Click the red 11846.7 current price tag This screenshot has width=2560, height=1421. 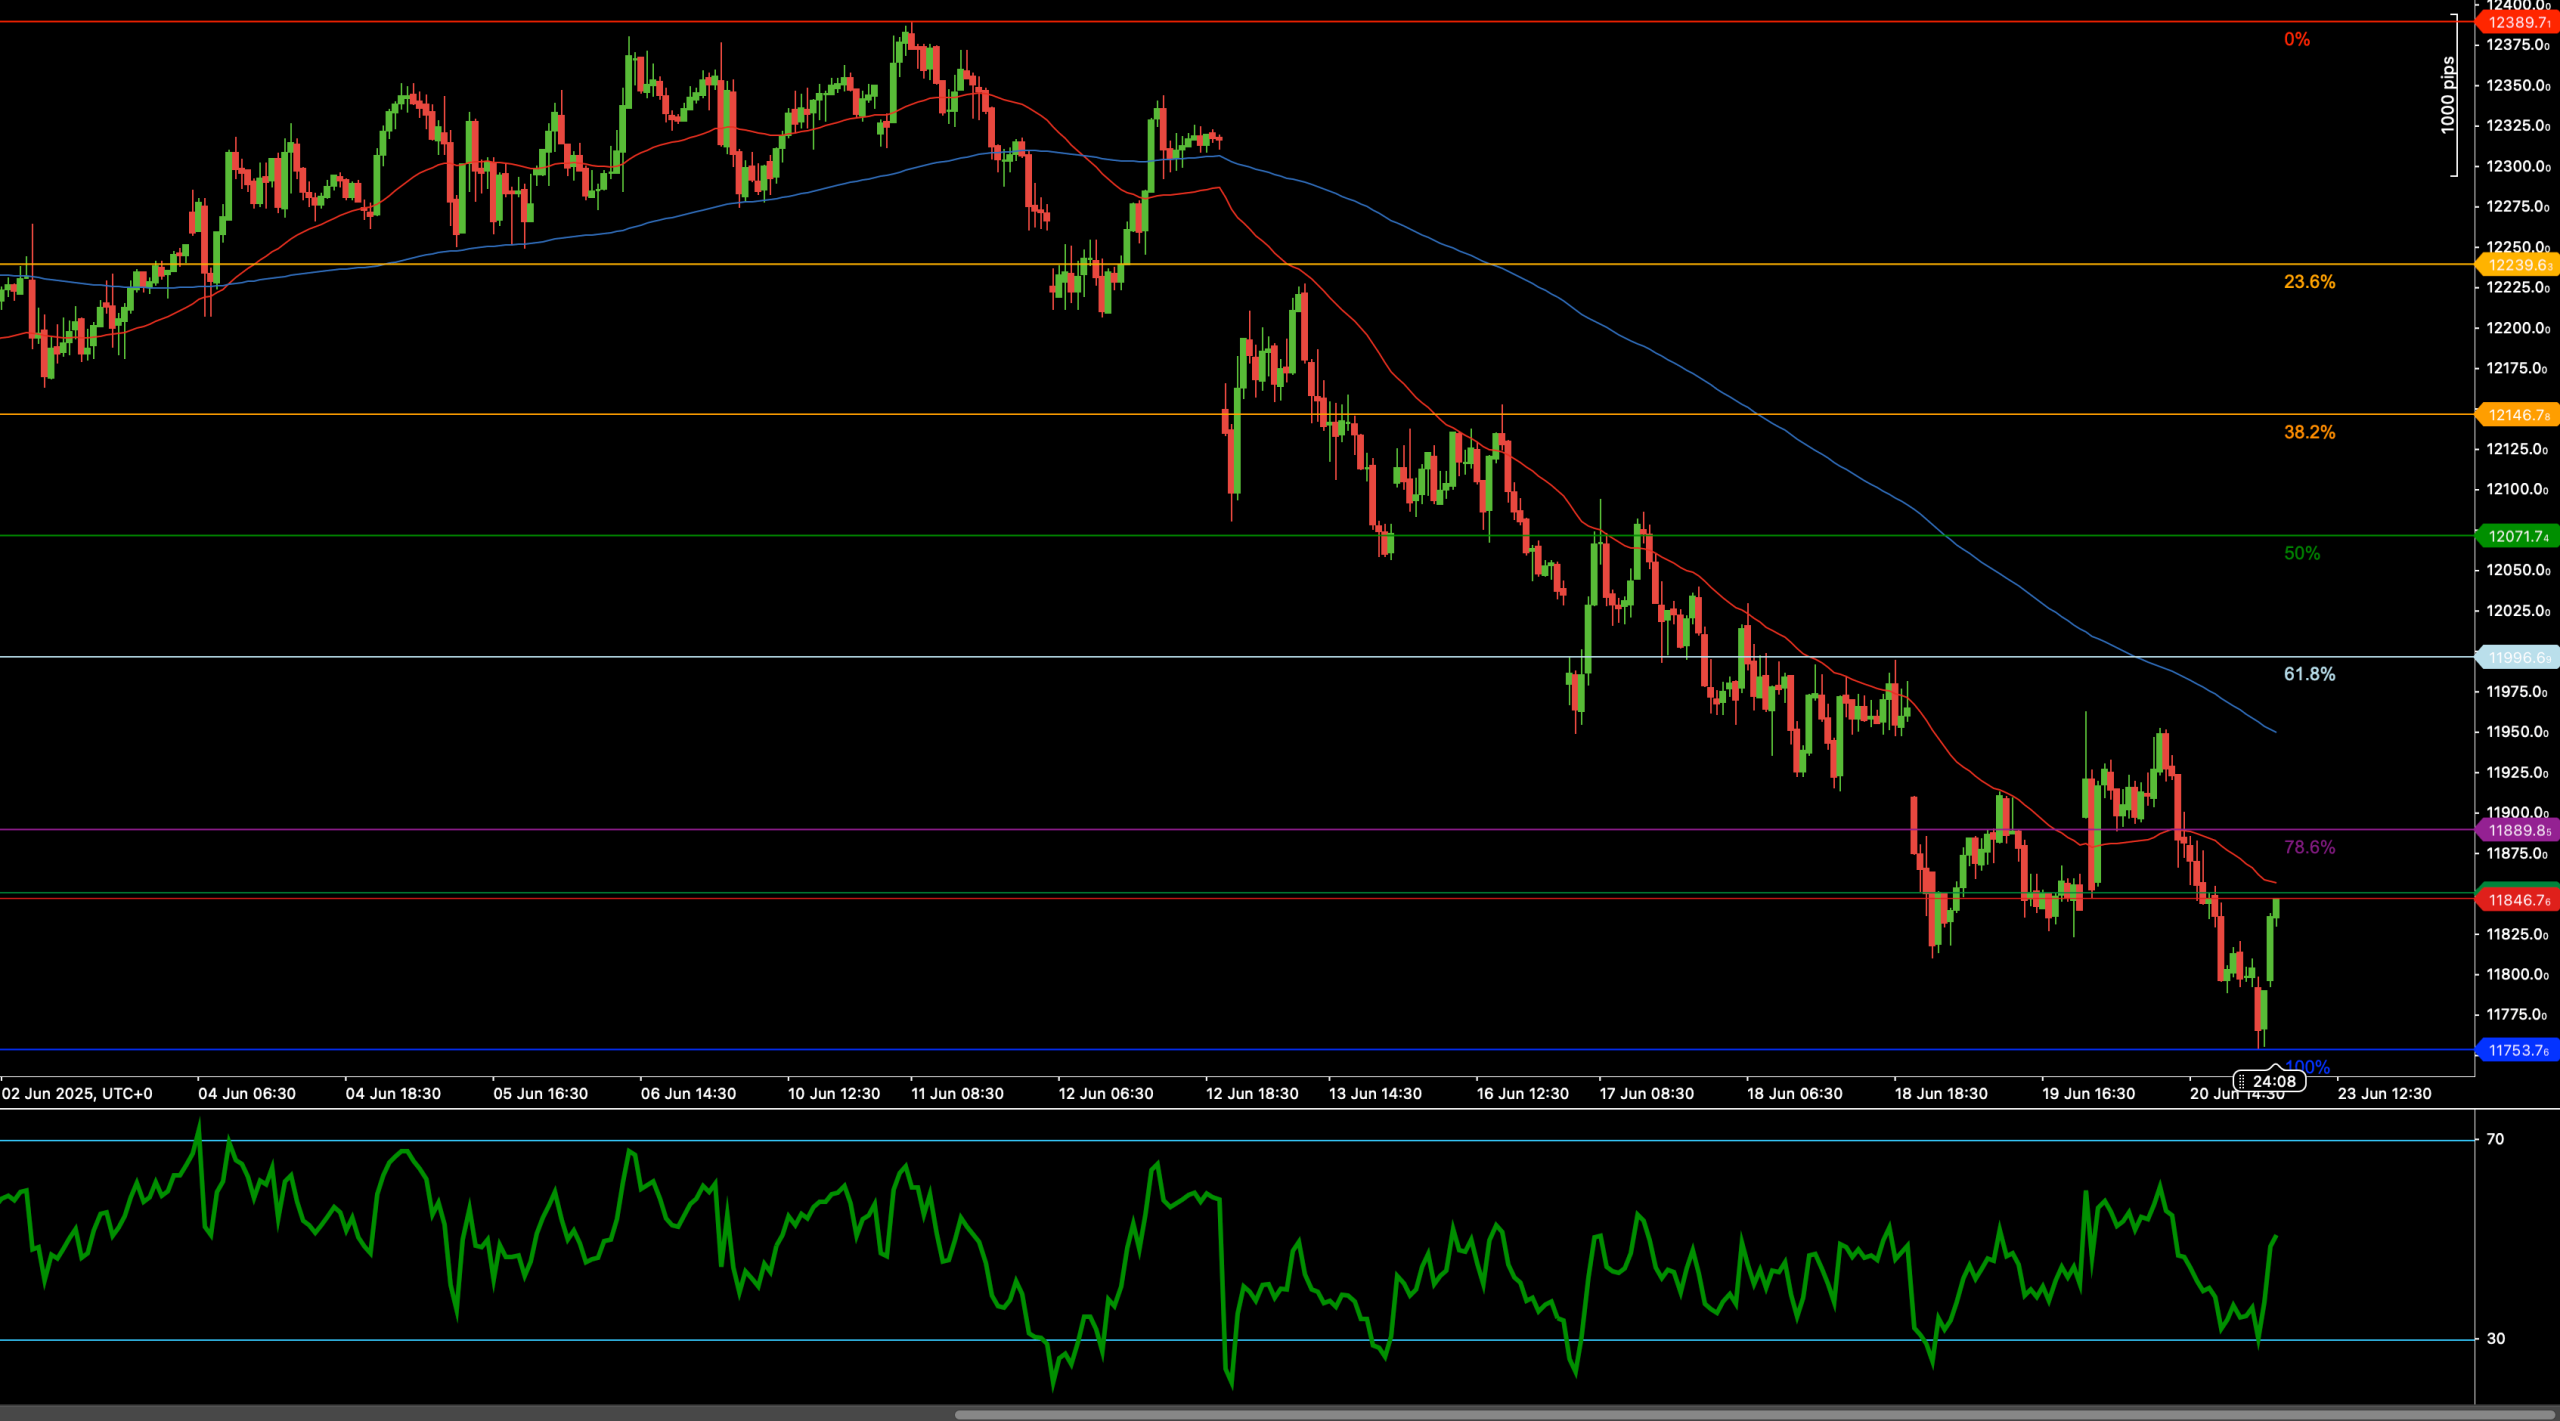click(2517, 900)
